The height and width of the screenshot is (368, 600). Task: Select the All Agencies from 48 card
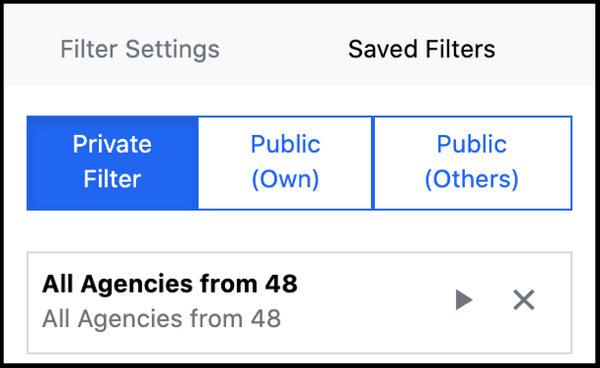[x=299, y=303]
